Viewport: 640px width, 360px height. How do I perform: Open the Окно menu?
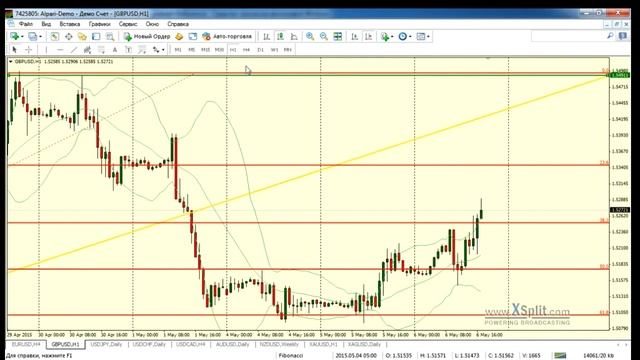pyautogui.click(x=152, y=24)
